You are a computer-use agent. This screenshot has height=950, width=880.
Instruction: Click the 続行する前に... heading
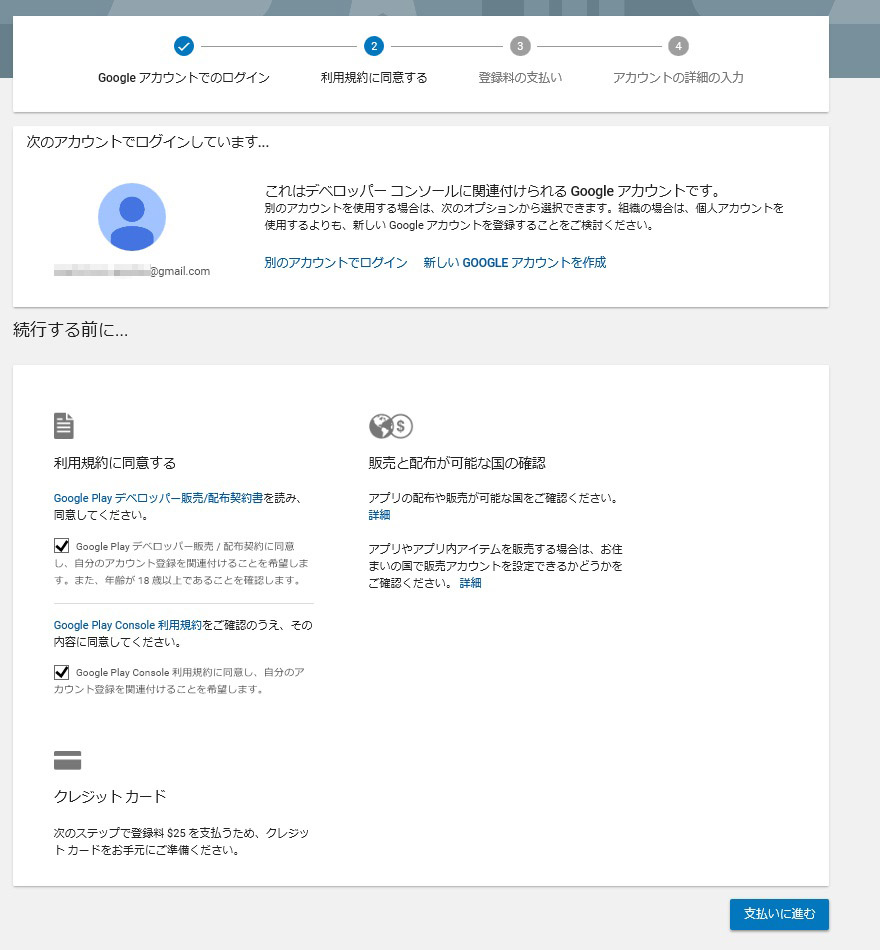pyautogui.click(x=70, y=330)
